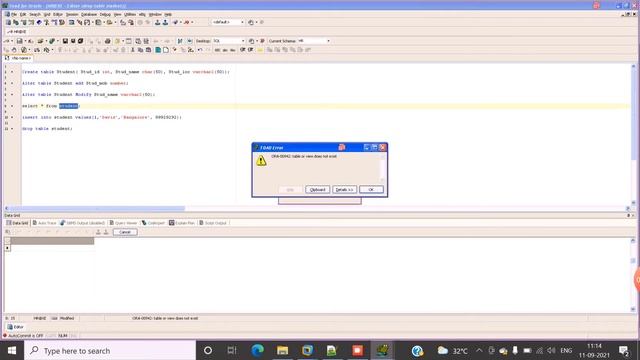Click the Windows Start button
The height and width of the screenshot is (360, 640).
coord(12,350)
